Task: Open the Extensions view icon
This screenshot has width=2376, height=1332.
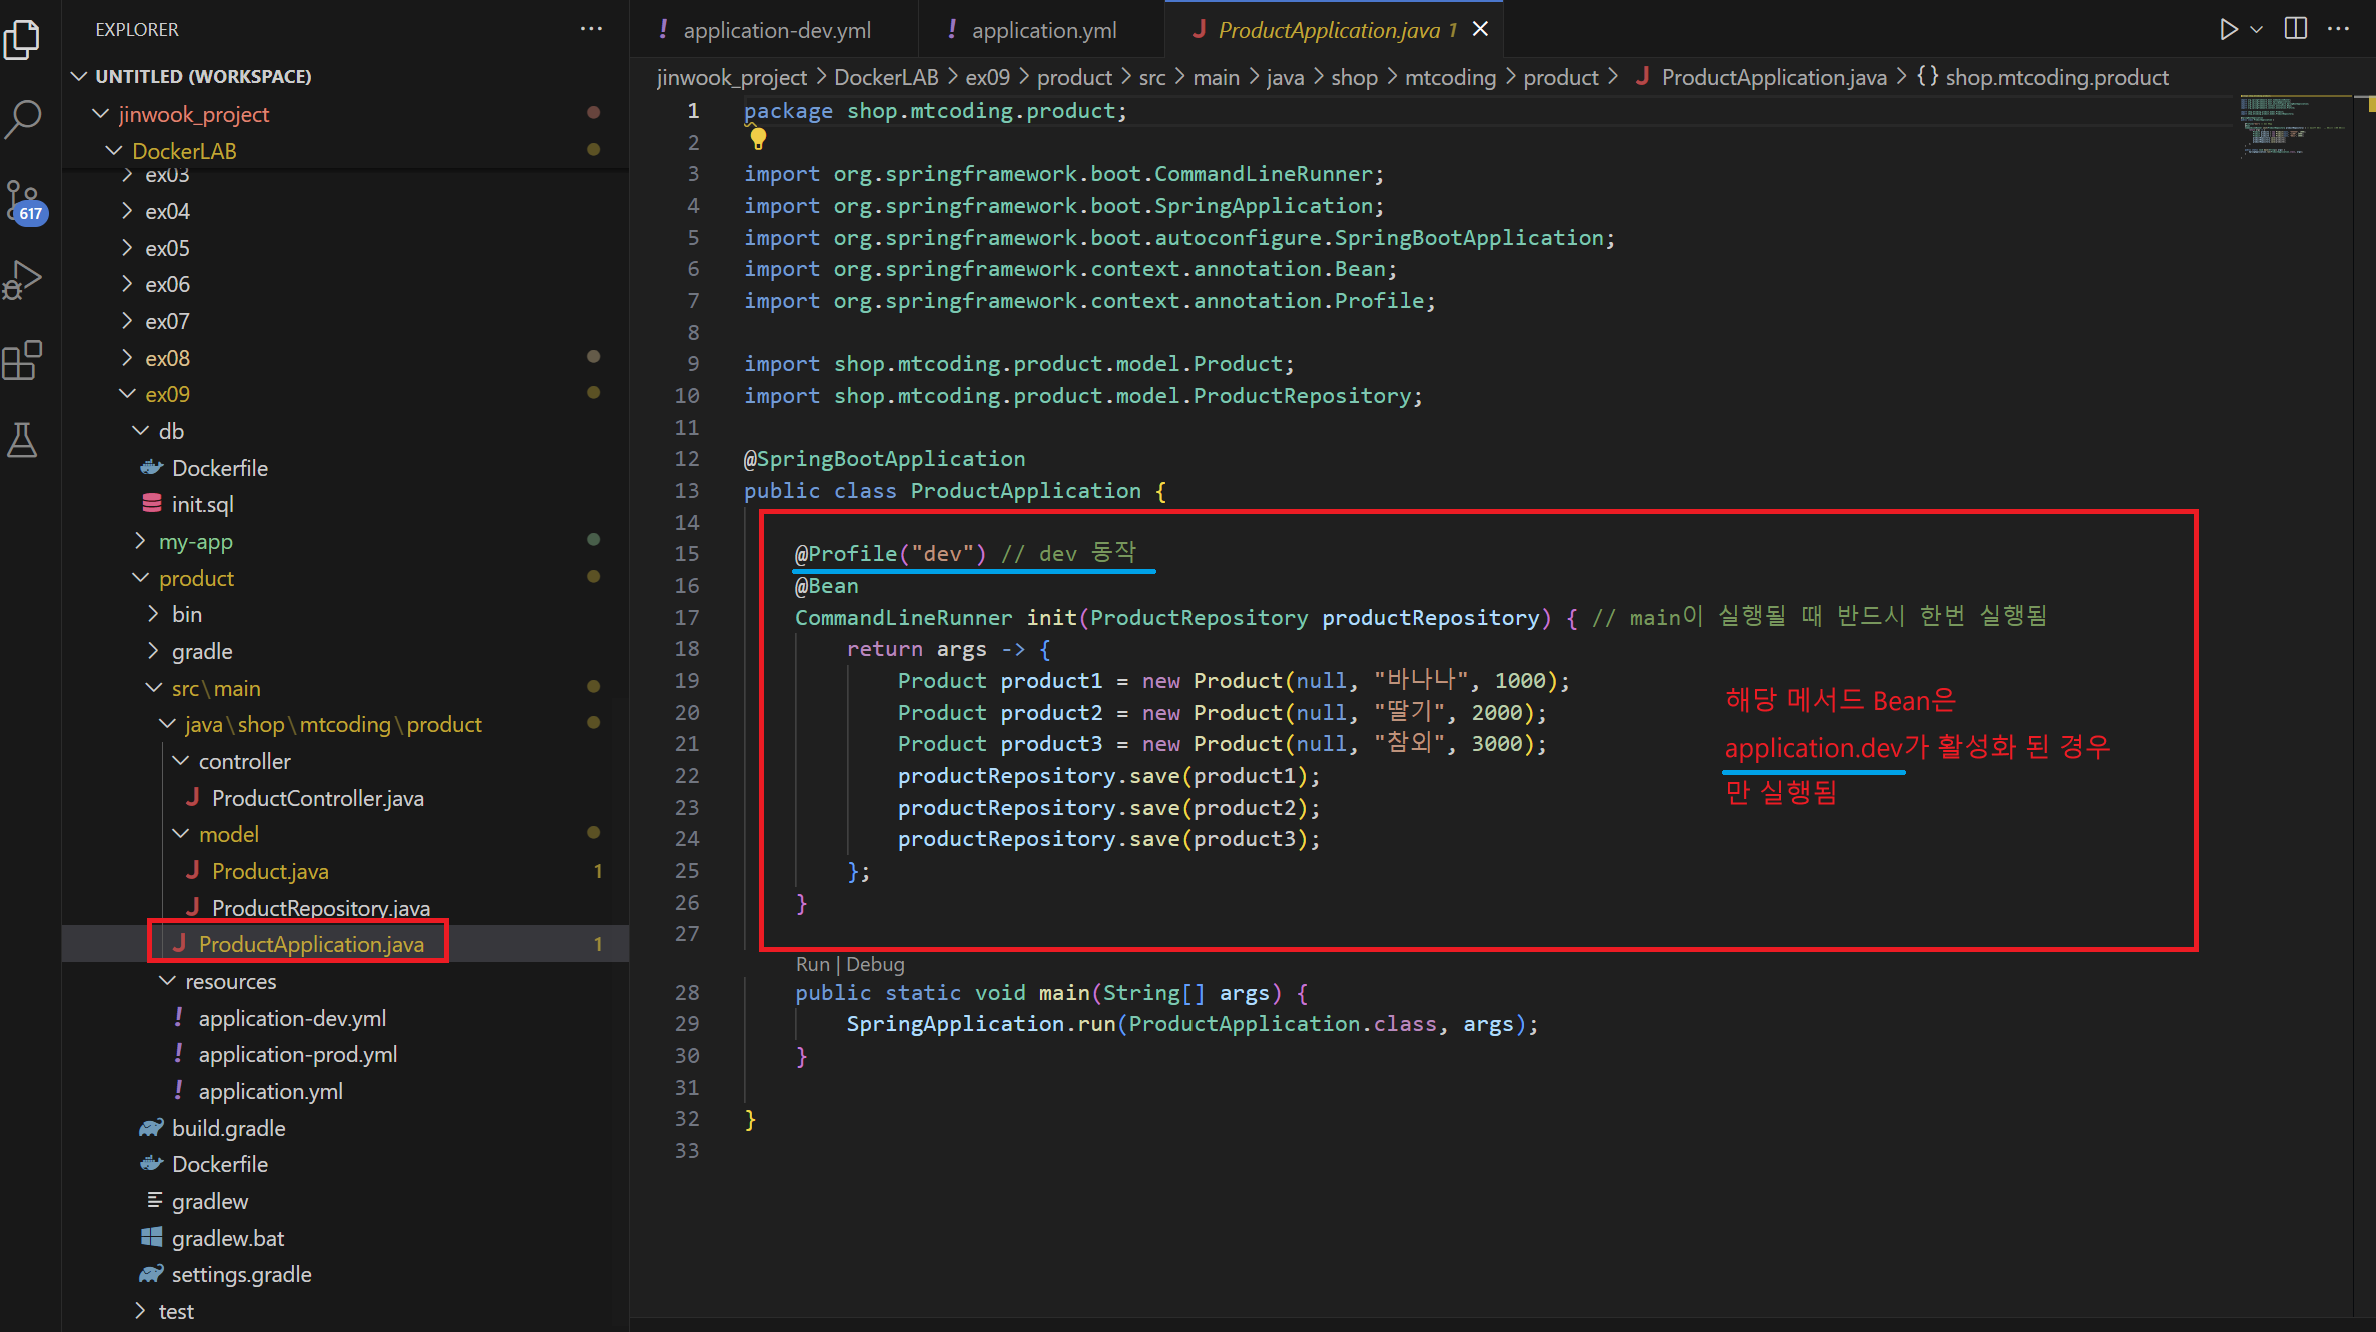Action: coord(22,360)
